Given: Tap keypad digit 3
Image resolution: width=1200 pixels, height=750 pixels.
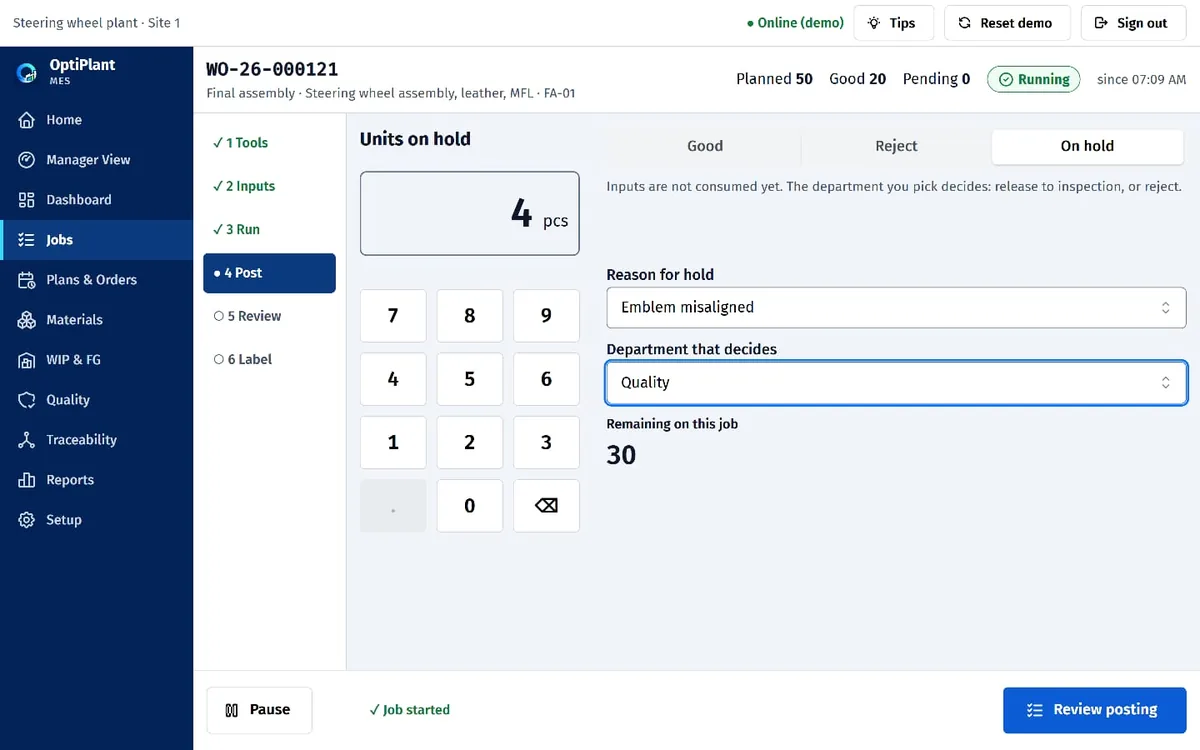Looking at the screenshot, I should tap(546, 442).
